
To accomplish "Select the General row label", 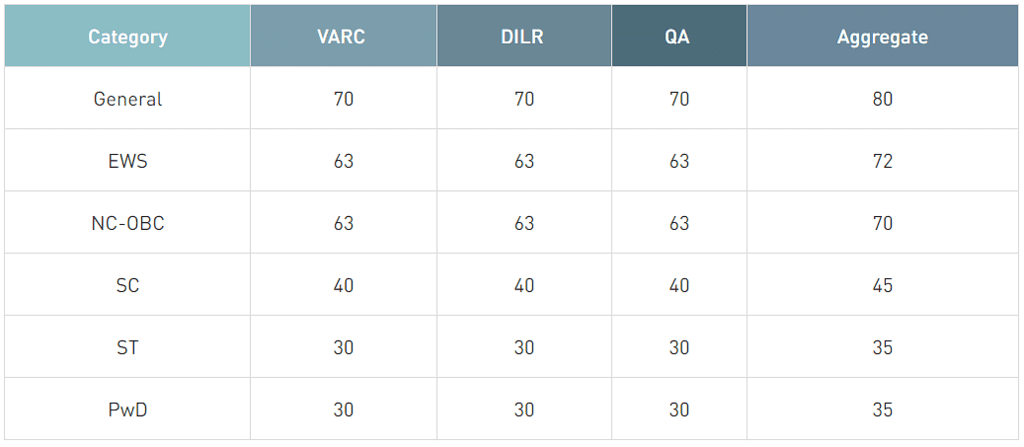I will (x=127, y=99).
